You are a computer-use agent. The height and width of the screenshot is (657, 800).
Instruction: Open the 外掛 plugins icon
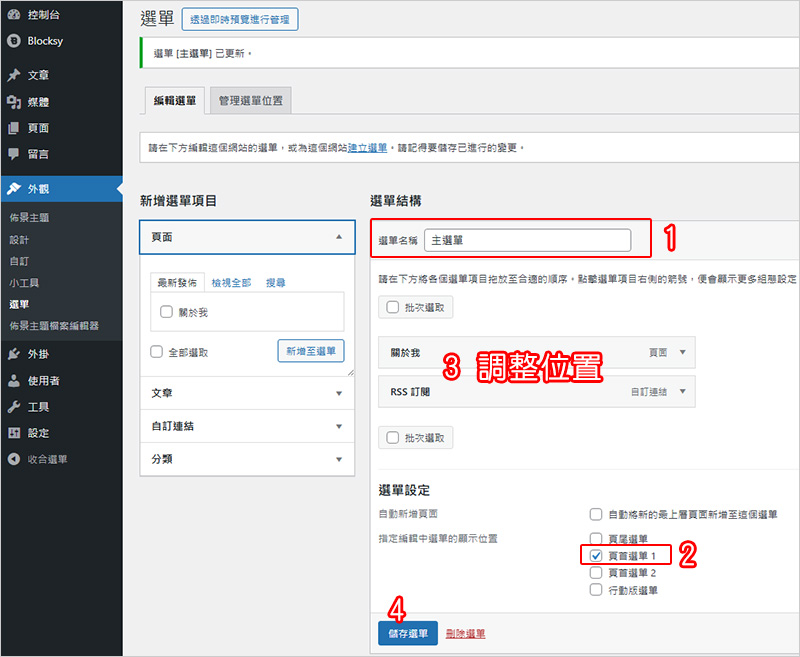(14, 354)
